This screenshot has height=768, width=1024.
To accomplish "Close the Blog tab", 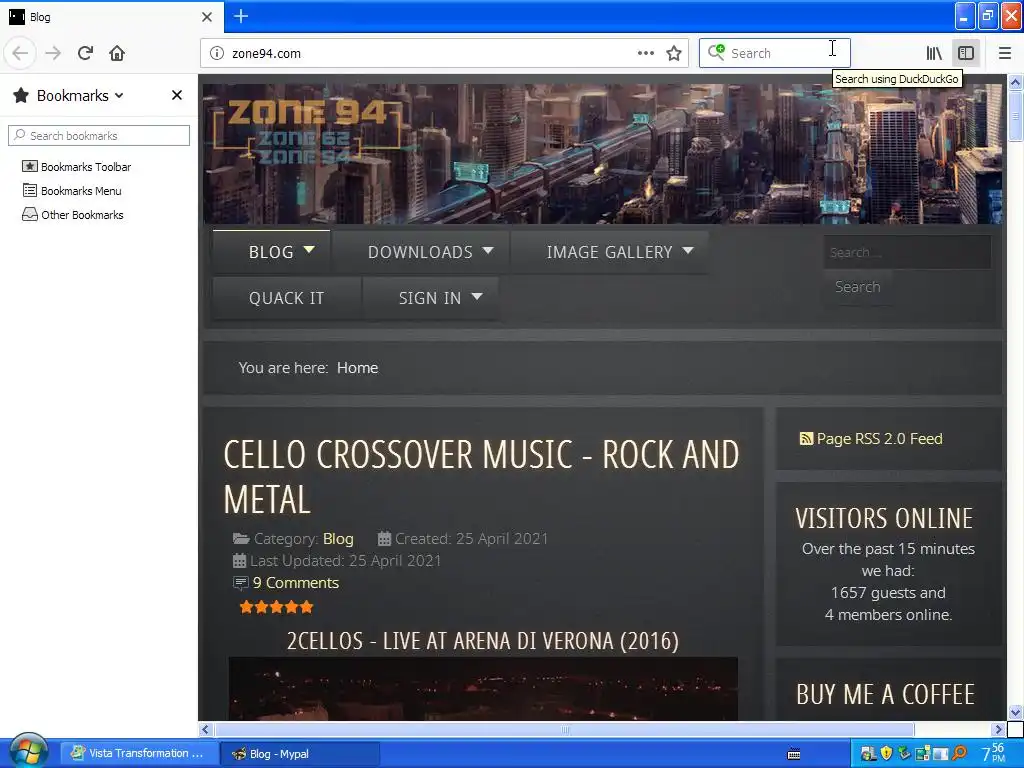I will click(x=207, y=17).
